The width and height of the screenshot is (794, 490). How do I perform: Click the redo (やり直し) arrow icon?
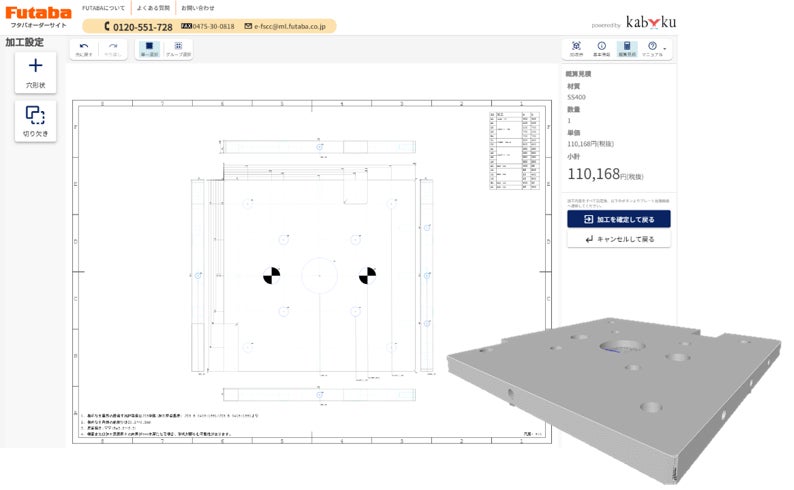tap(113, 48)
